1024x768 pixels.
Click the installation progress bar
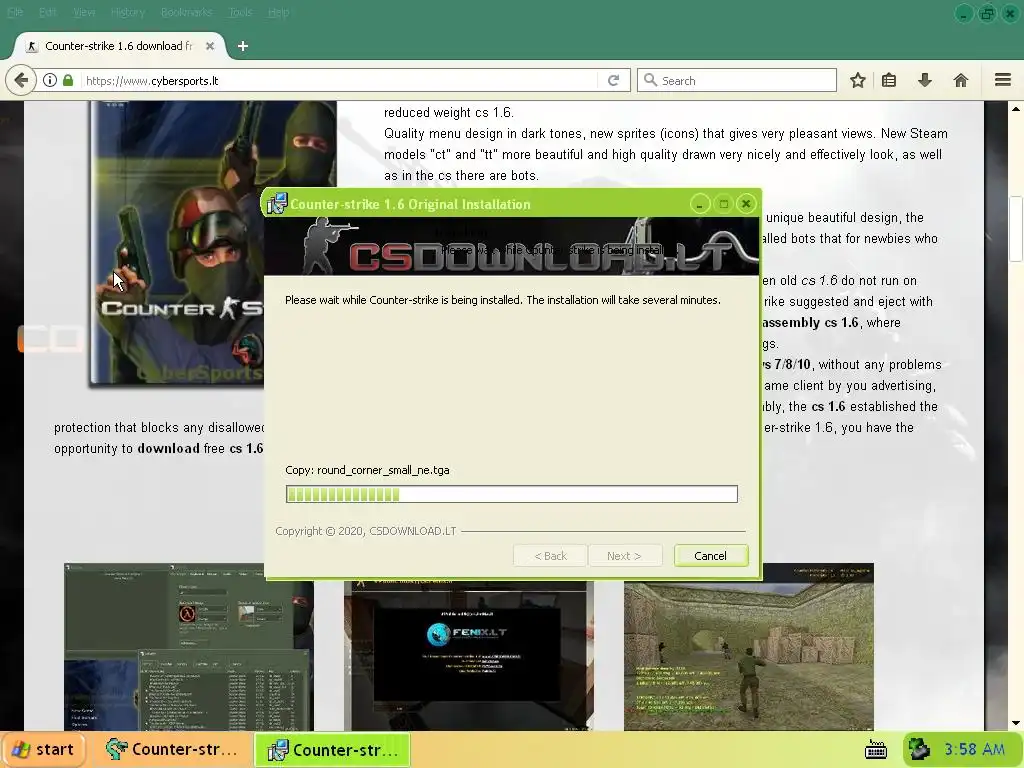tap(511, 494)
